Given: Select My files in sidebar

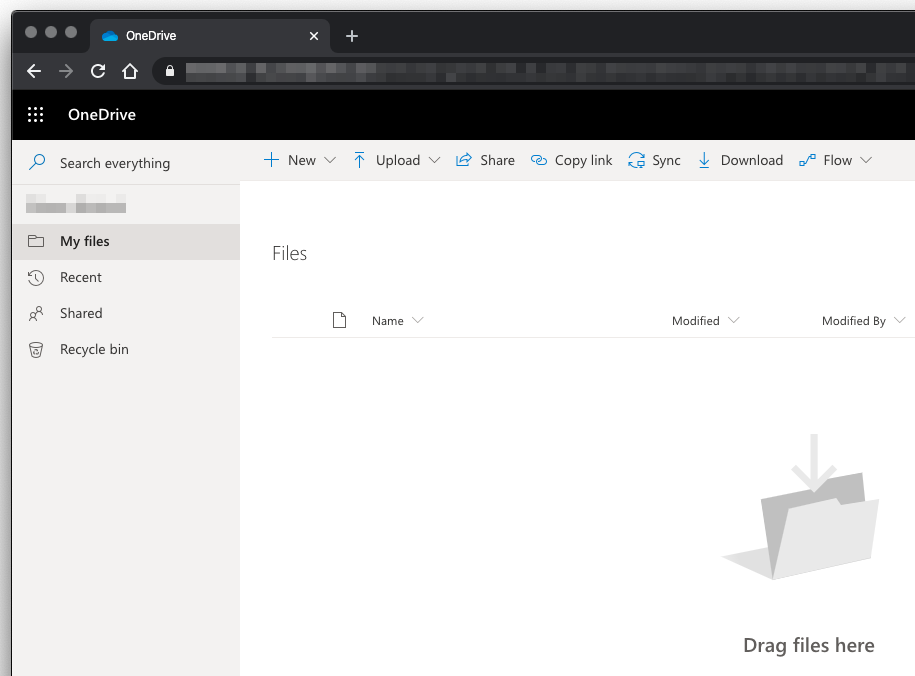Looking at the screenshot, I should pyautogui.click(x=126, y=242).
